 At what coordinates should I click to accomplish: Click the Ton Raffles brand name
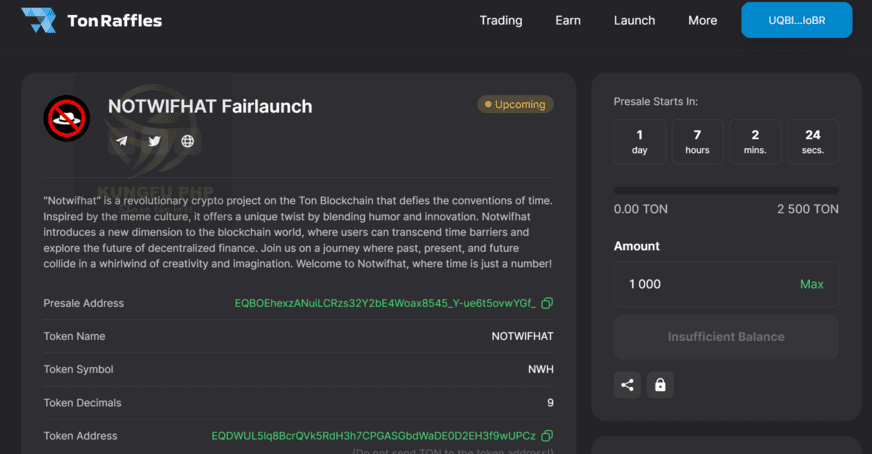click(115, 21)
